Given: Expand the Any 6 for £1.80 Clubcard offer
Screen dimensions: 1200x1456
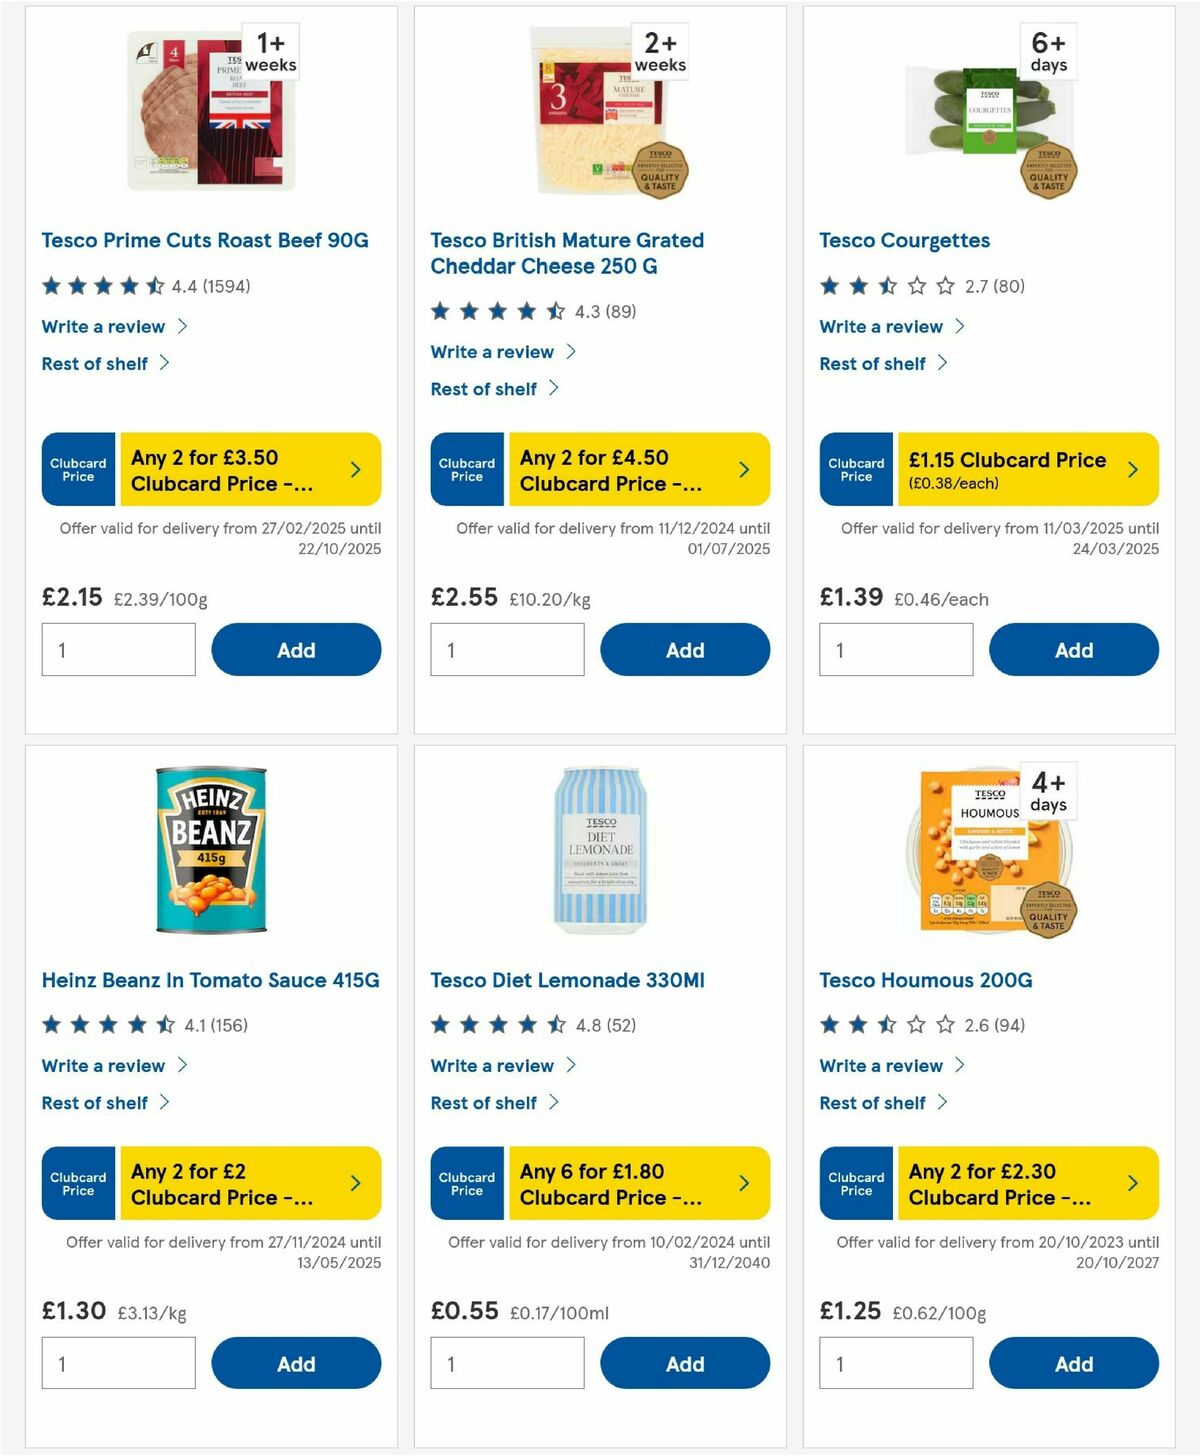Looking at the screenshot, I should click(x=638, y=1183).
